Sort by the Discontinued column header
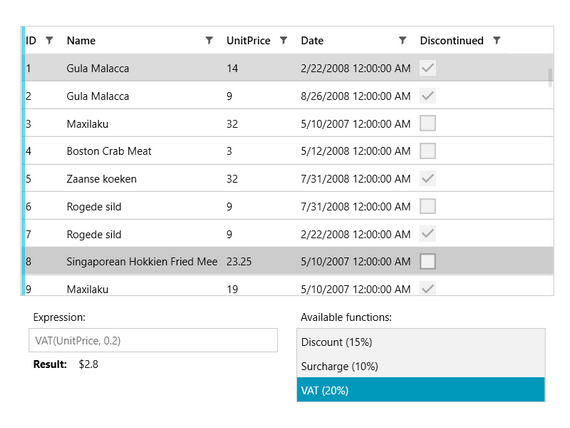The height and width of the screenshot is (428, 570). 451,40
